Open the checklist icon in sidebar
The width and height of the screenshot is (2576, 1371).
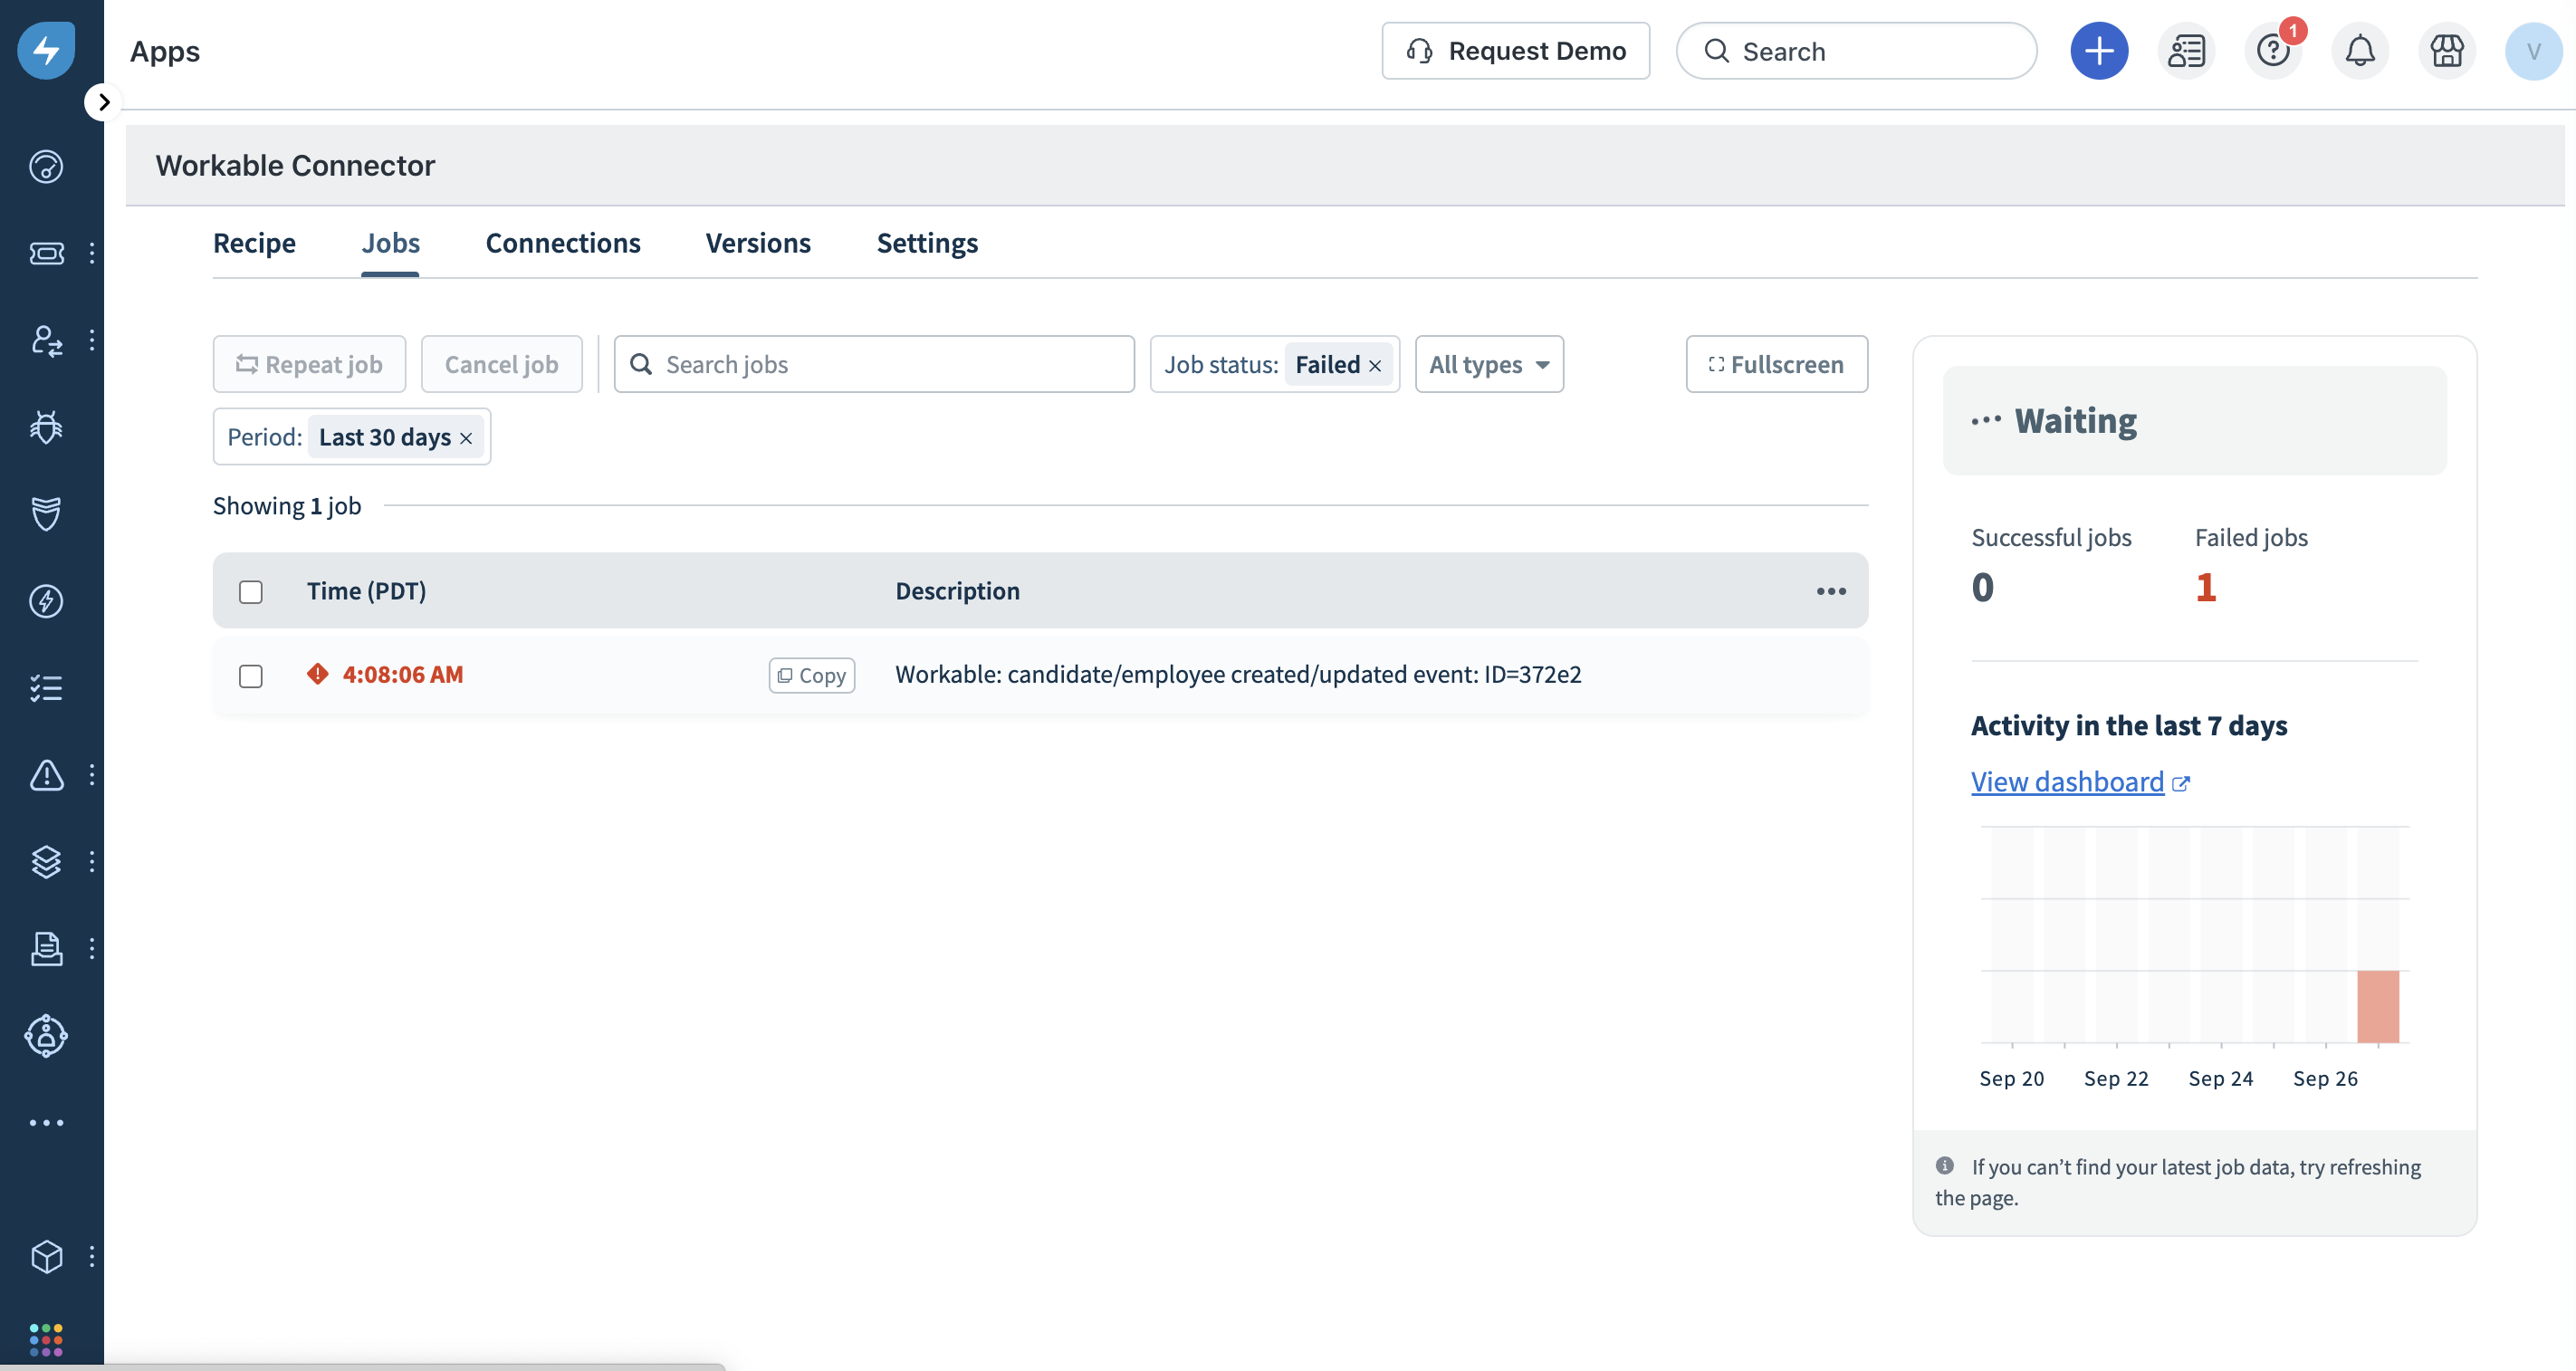tap(46, 688)
